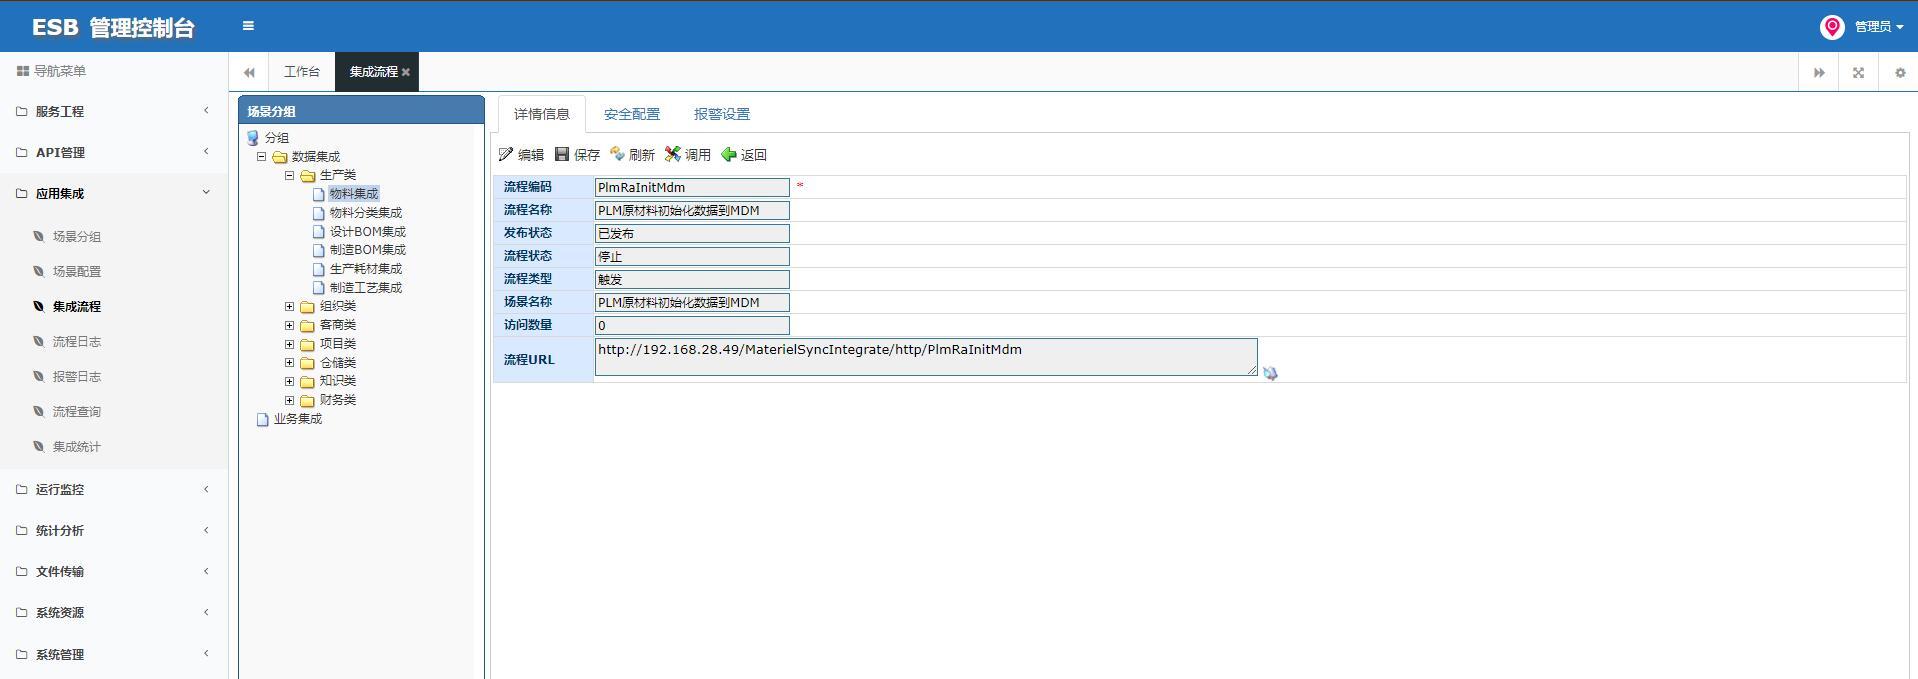This screenshot has width=1918, height=679.
Task: Expand the 文件传输 menu
Action: click(114, 571)
